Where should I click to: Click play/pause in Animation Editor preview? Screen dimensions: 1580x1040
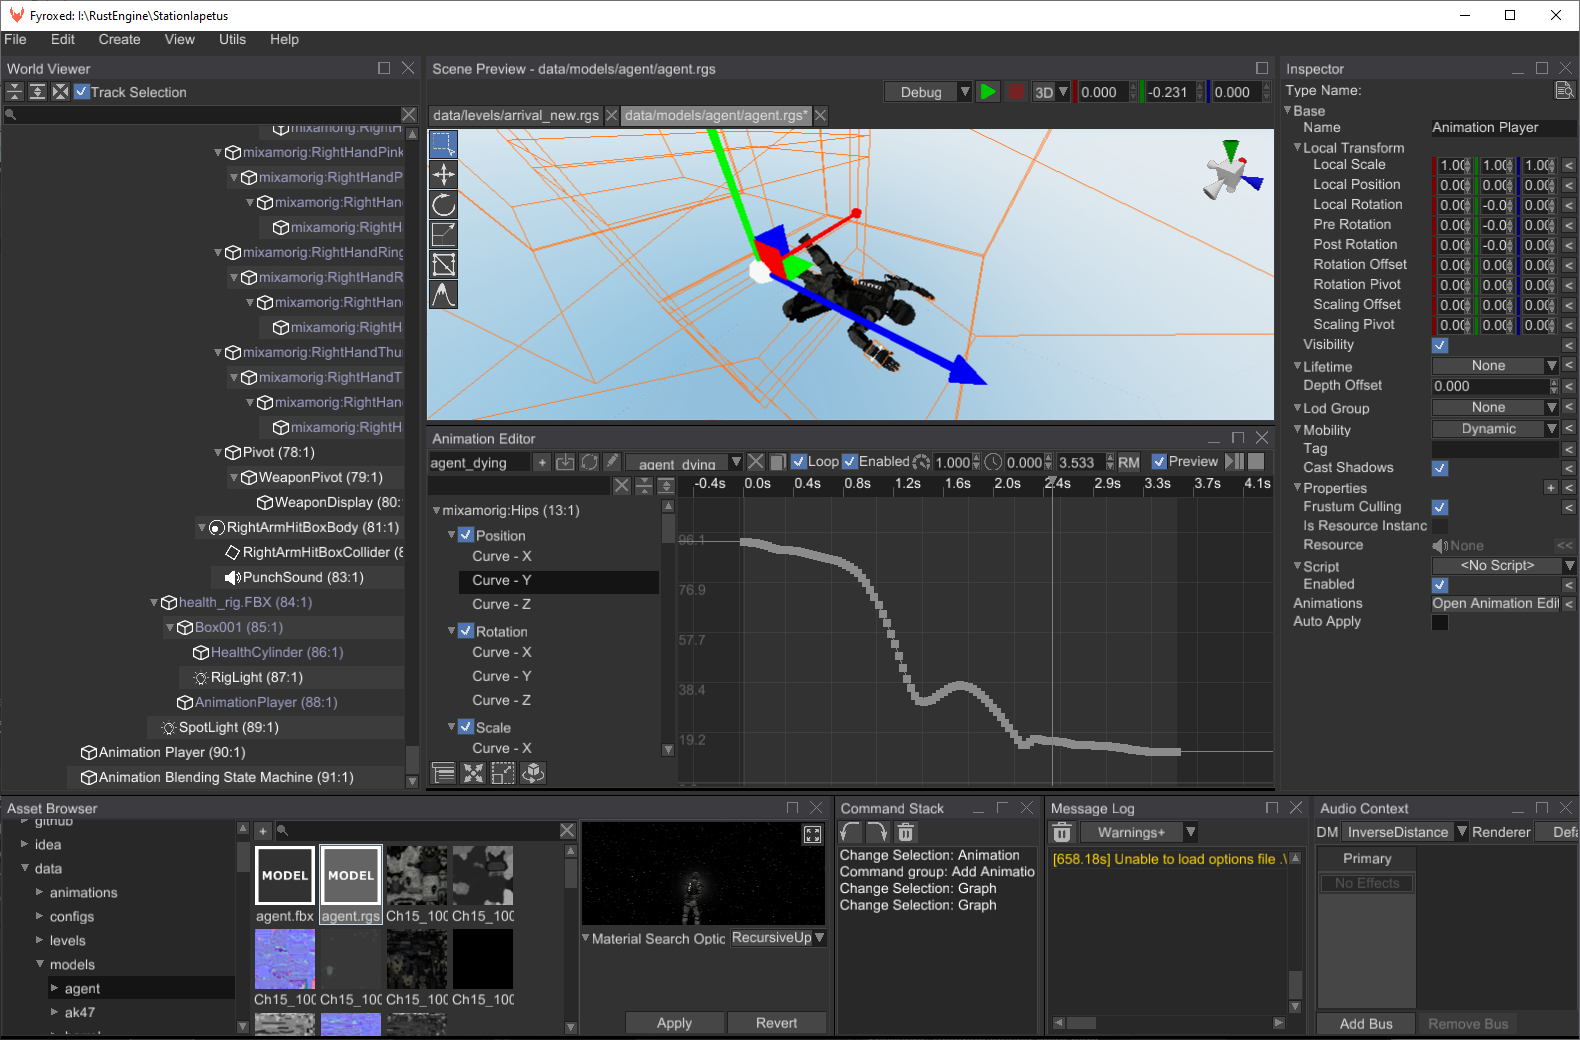pos(1235,461)
